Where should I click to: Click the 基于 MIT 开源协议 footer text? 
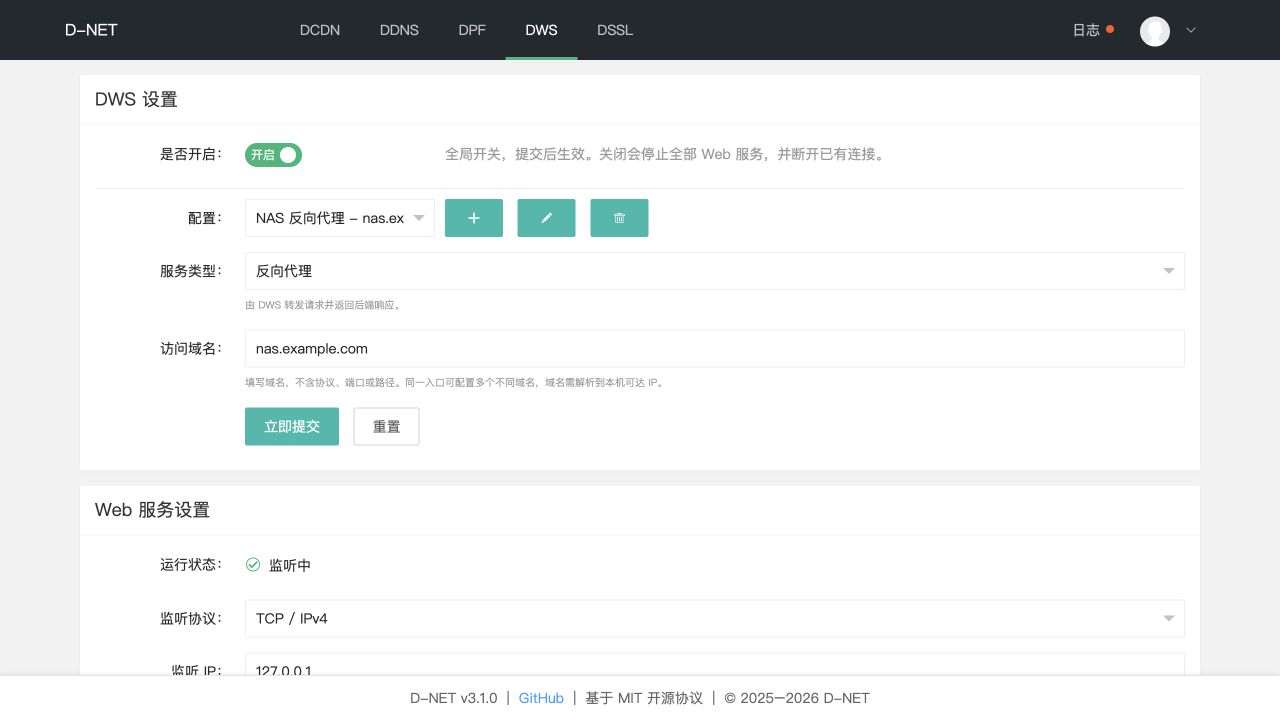644,698
